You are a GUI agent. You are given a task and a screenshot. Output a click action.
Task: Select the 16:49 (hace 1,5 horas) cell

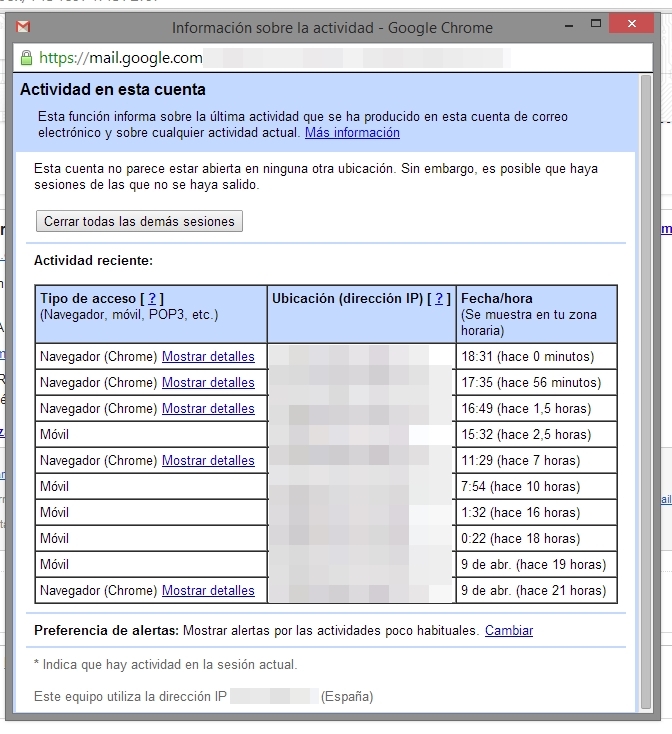coord(536,409)
